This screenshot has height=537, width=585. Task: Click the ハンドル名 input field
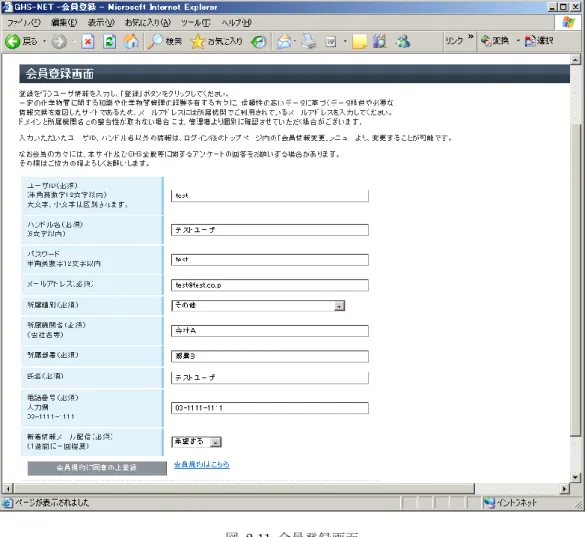point(270,230)
